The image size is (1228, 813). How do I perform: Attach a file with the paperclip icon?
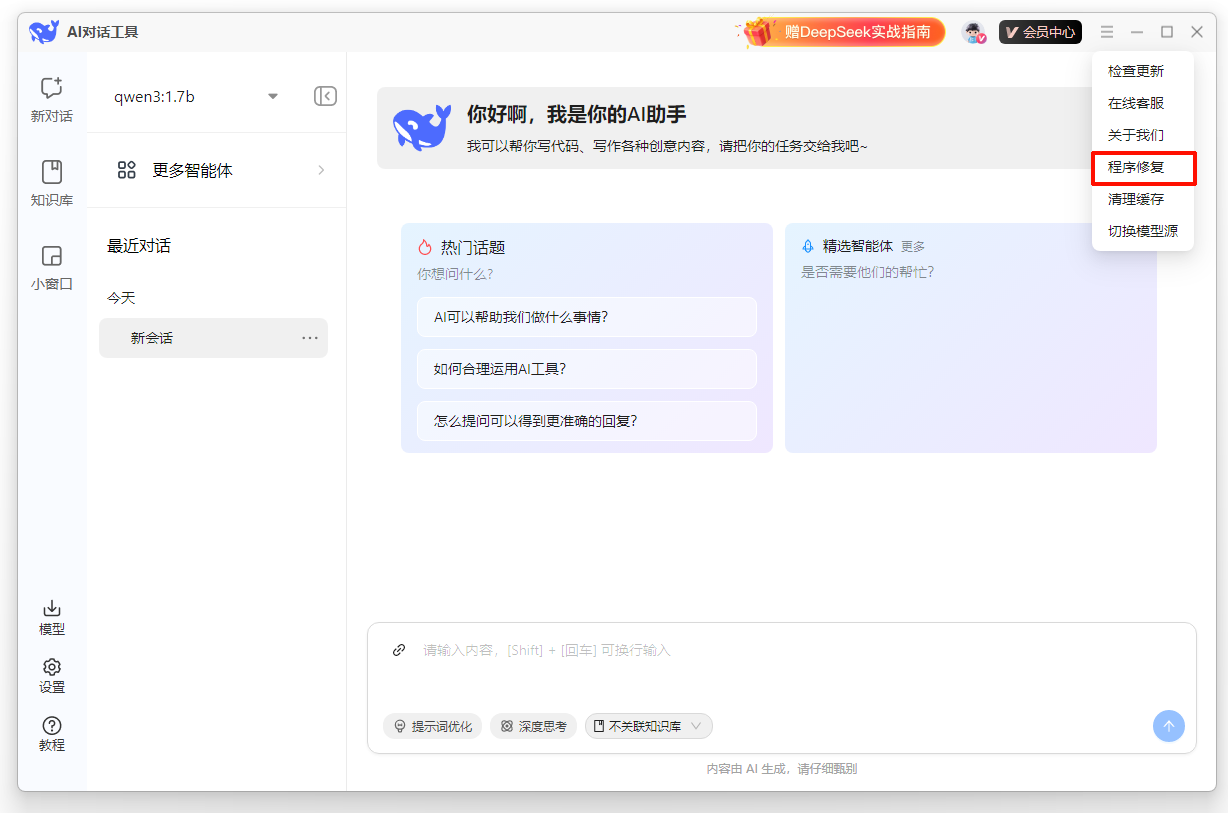pos(398,649)
